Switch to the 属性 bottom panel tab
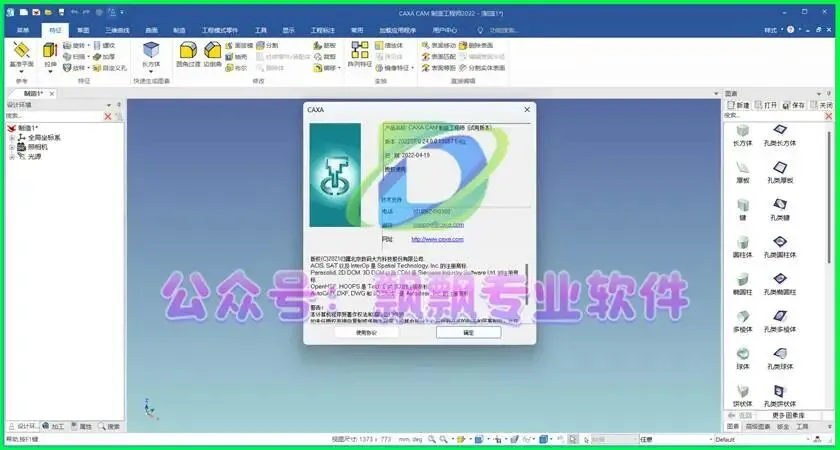Viewport: 840px width, 450px height. coord(81,426)
